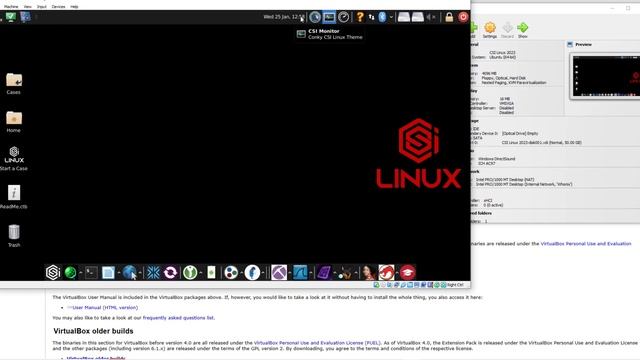Click the purple circular sync arrows dock icon
This screenshot has width=640, height=360.
coord(171,272)
